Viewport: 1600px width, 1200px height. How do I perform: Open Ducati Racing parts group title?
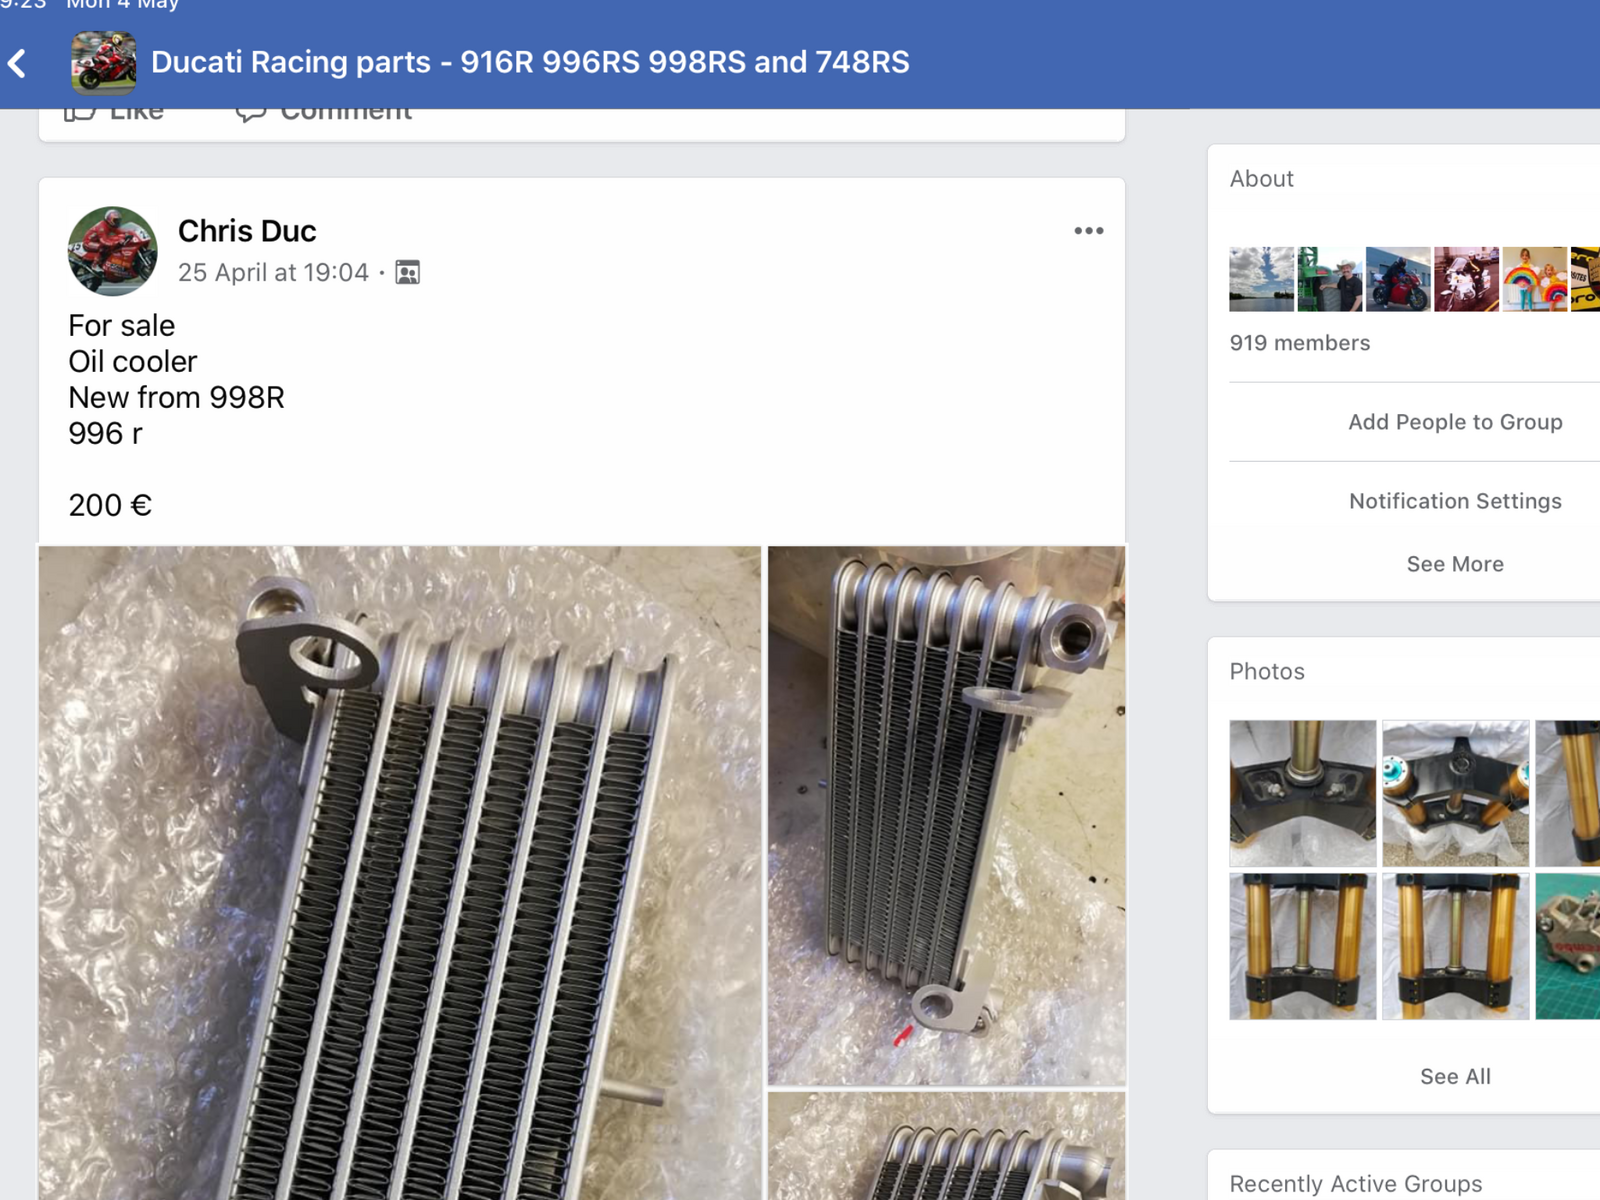[530, 62]
